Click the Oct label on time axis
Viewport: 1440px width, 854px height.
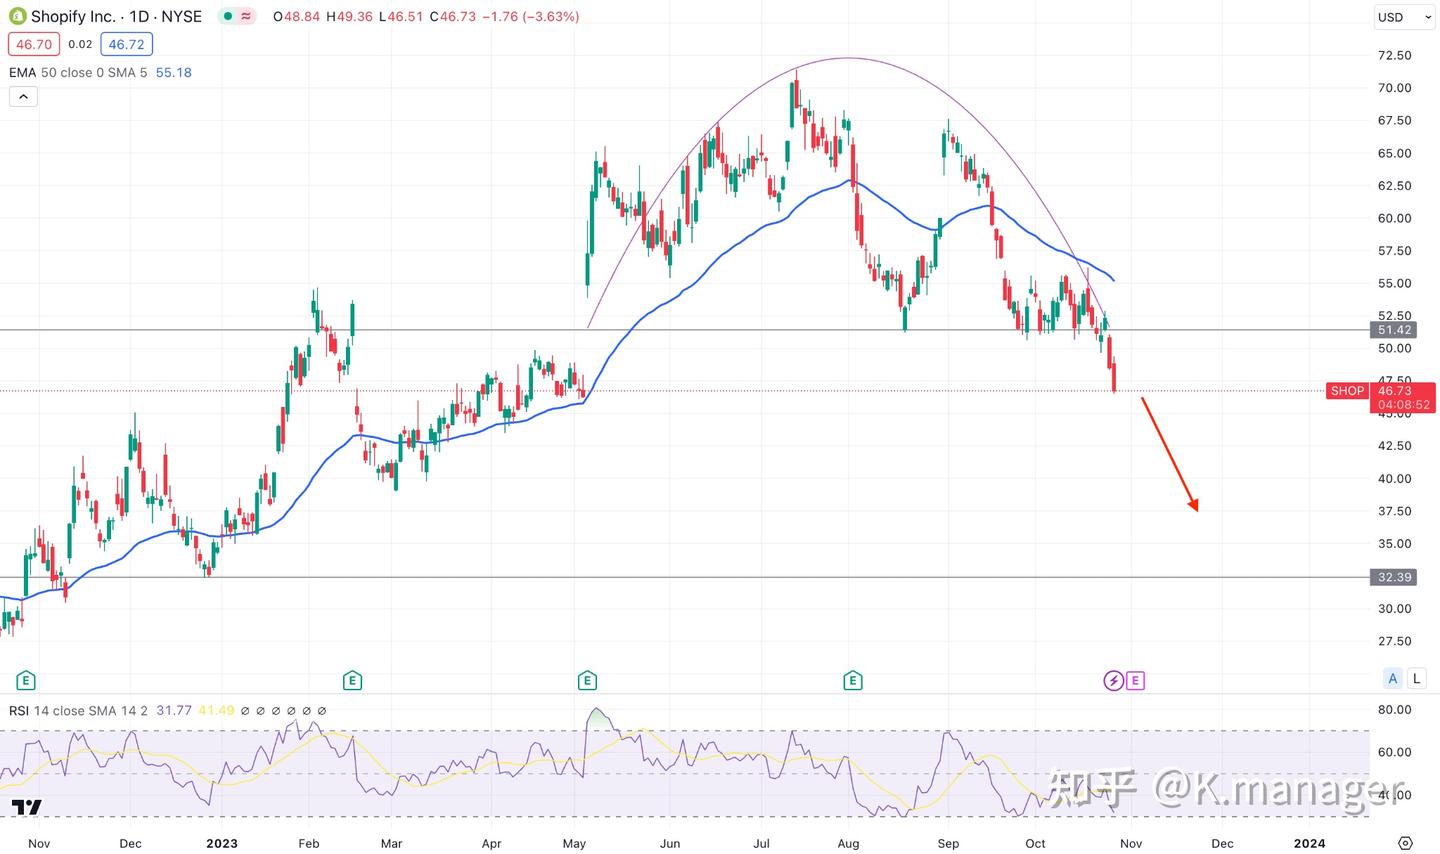click(x=1035, y=843)
